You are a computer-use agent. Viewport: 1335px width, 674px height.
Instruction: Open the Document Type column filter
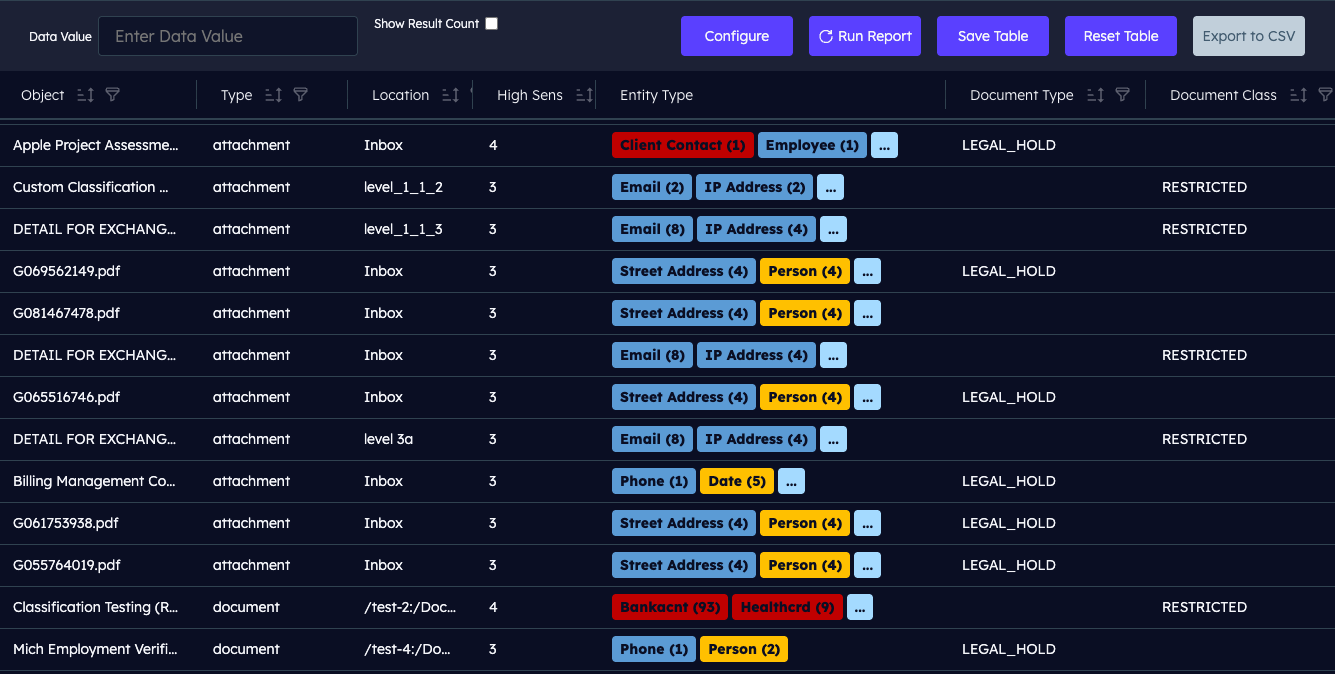coord(1123,95)
